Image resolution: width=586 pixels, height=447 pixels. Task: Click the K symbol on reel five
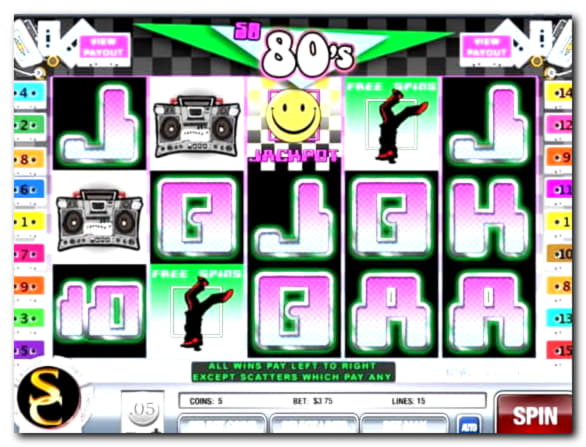[489, 218]
